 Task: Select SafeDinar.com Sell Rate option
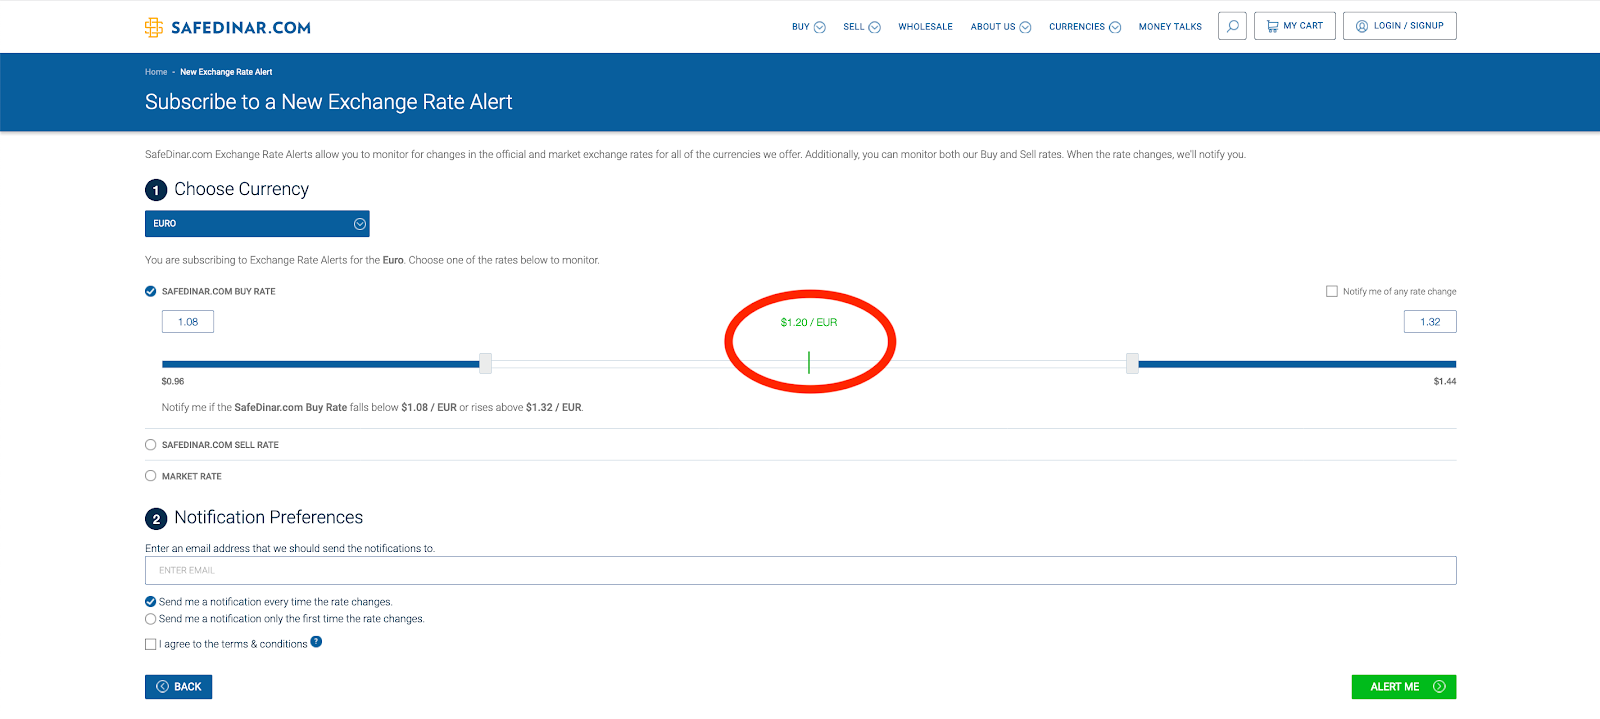(151, 445)
